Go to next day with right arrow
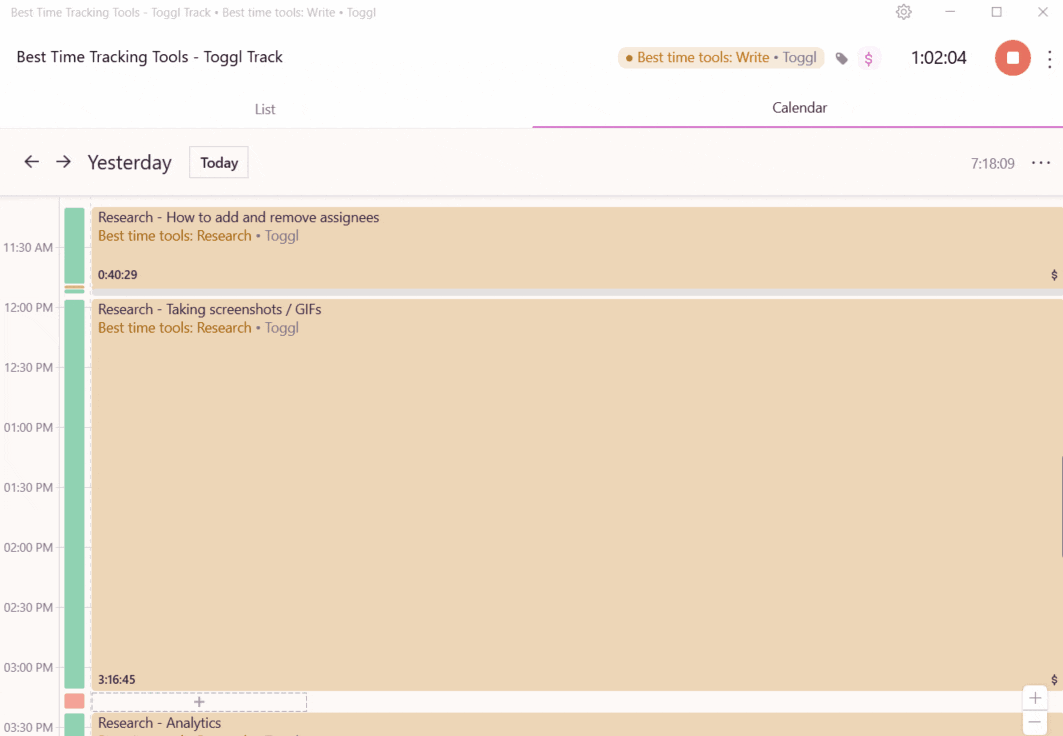Screen dimensions: 1063x736 click(63, 162)
